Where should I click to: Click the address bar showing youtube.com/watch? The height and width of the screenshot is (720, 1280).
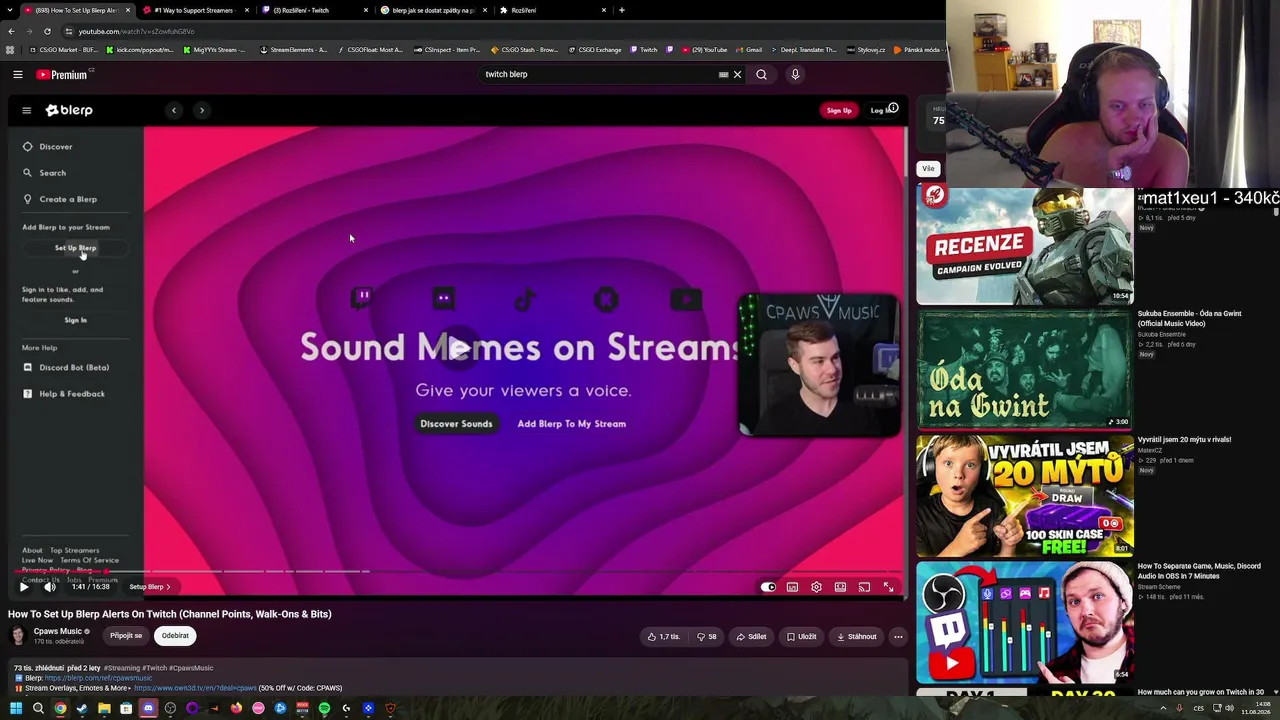coord(500,31)
